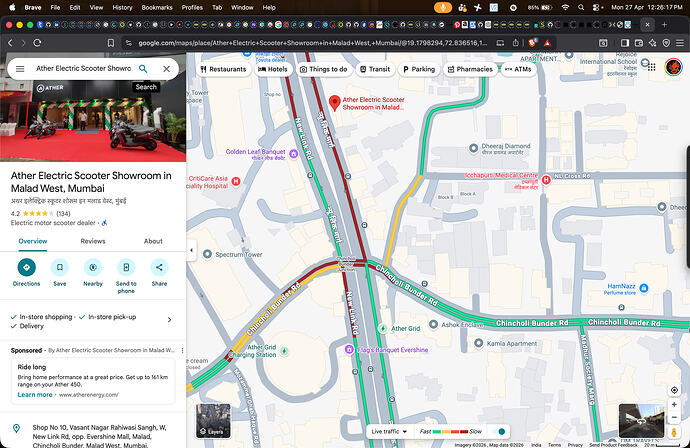Center map on your location

point(674,390)
